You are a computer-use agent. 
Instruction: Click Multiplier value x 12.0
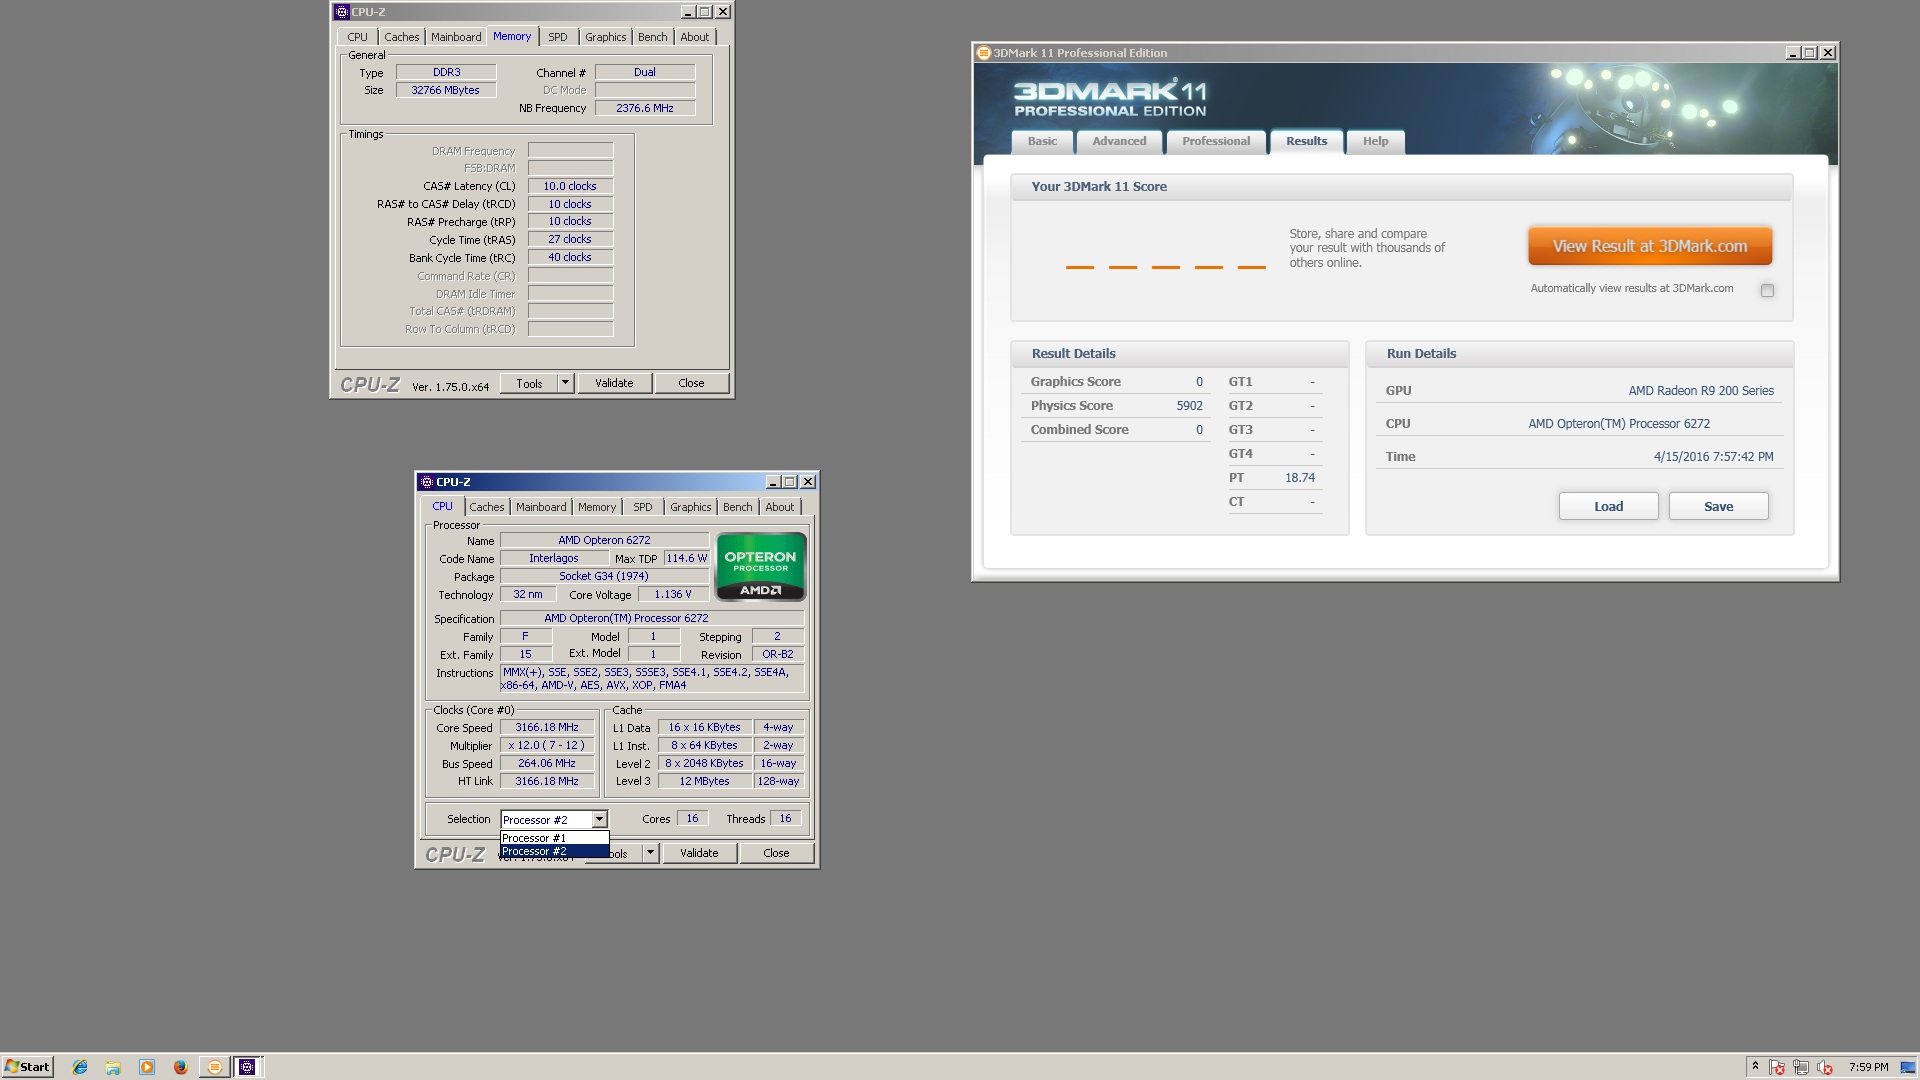point(547,746)
